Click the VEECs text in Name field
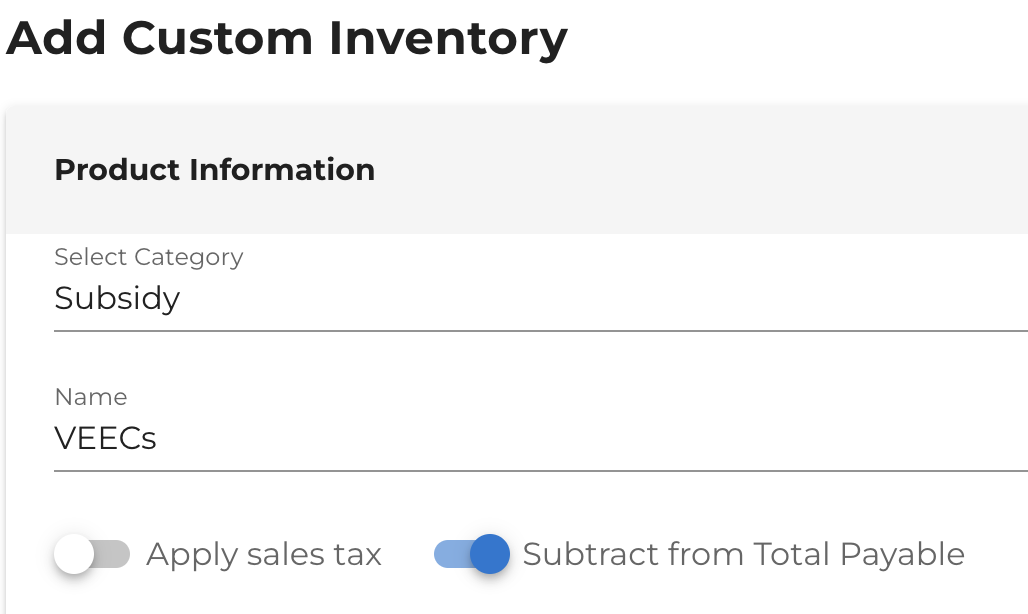This screenshot has height=614, width=1028. [x=105, y=438]
